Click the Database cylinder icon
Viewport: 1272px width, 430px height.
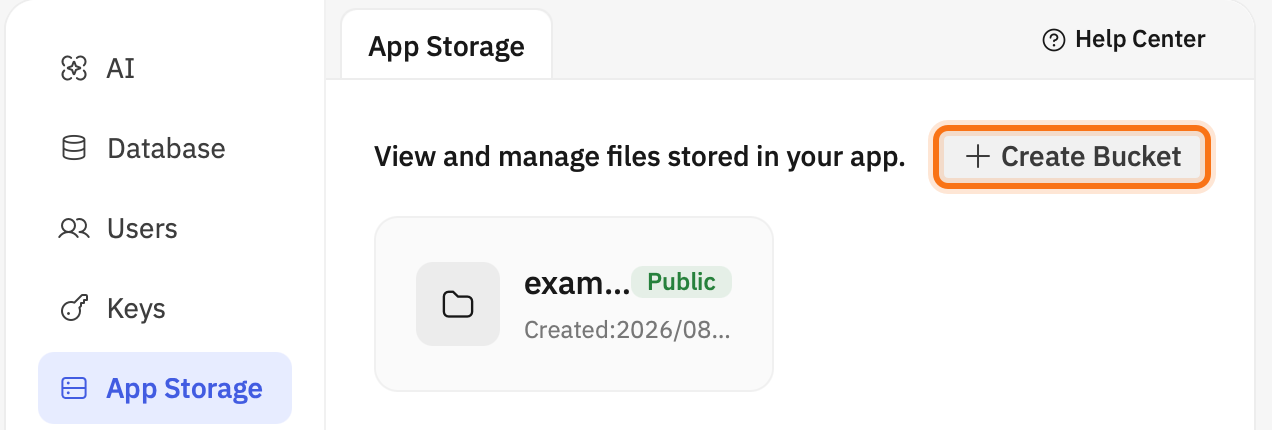[x=74, y=149]
